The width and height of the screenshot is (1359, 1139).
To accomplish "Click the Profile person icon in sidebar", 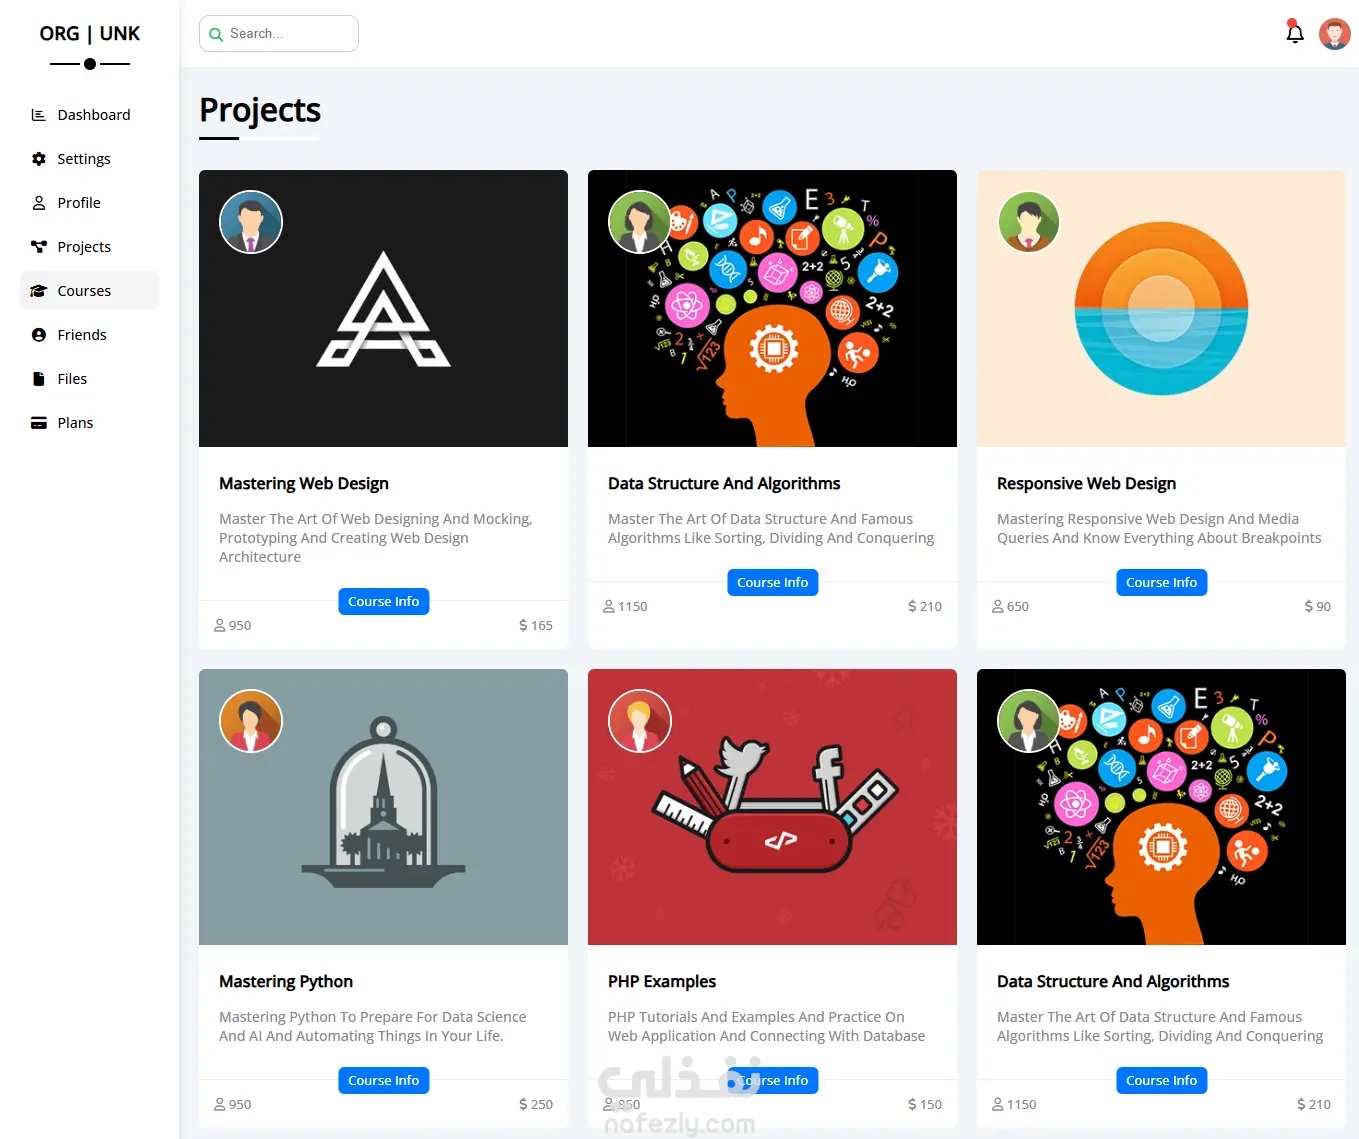I will [39, 203].
